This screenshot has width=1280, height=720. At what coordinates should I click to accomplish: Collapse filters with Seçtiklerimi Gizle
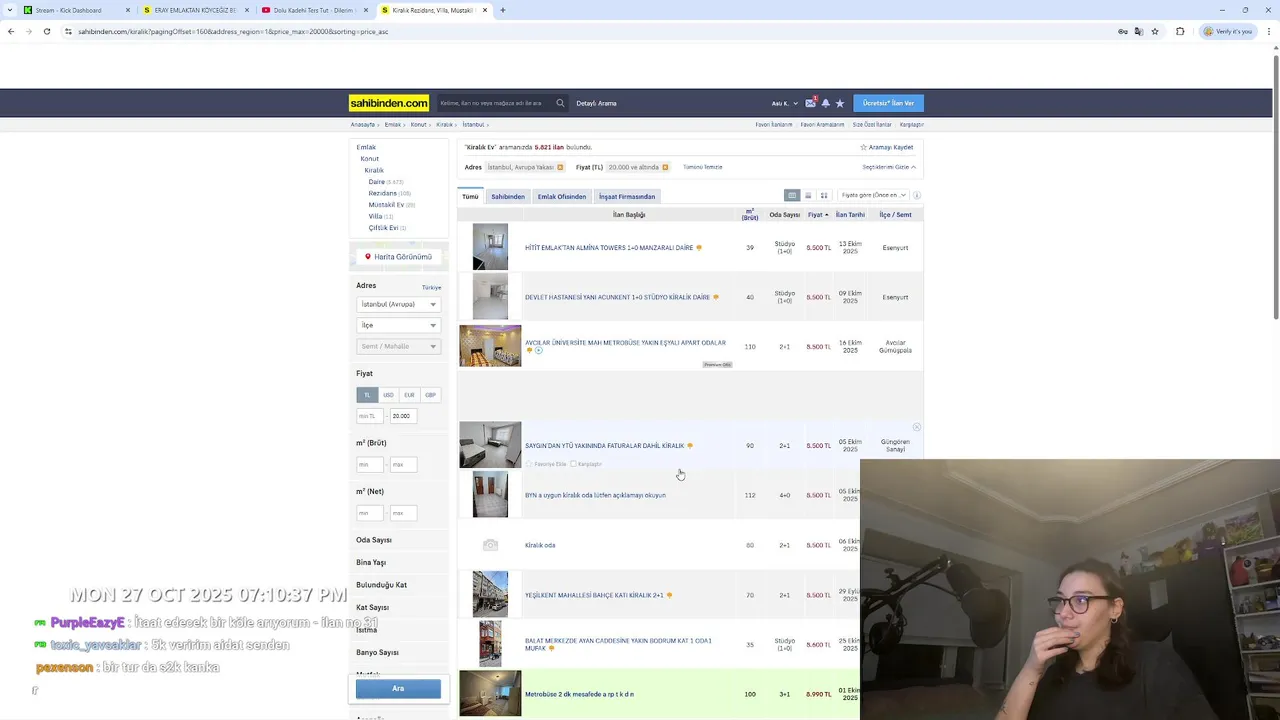pos(889,167)
